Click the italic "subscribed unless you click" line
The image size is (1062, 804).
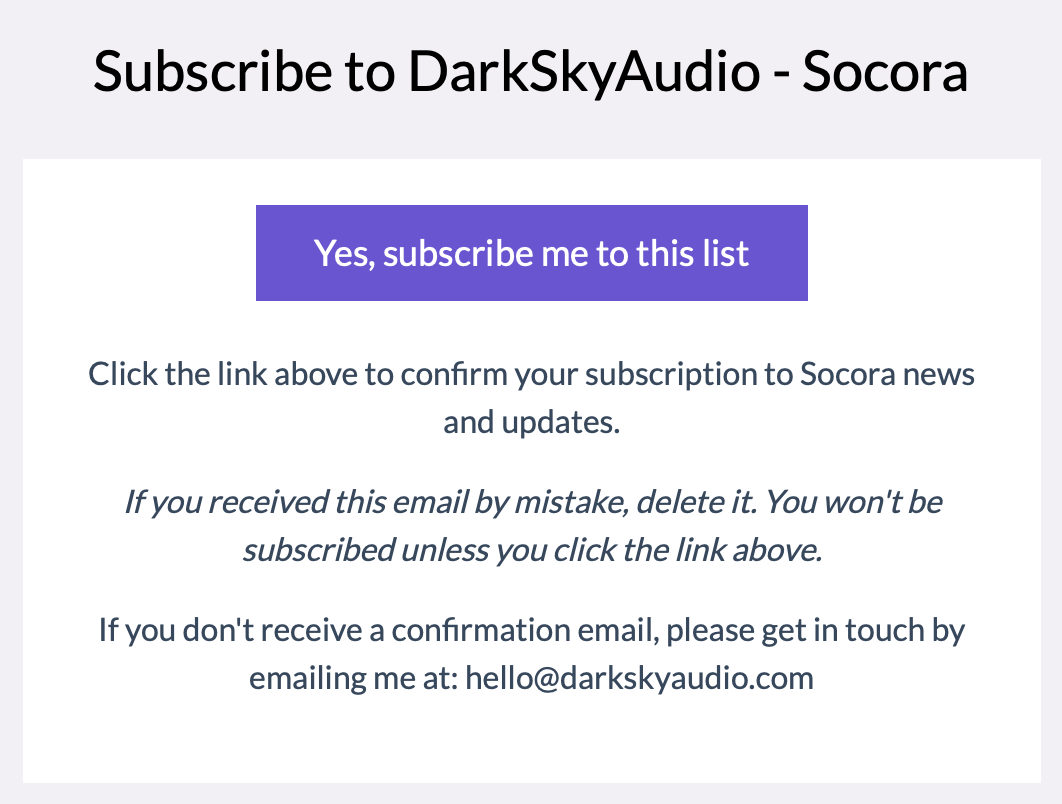pyautogui.click(x=533, y=550)
